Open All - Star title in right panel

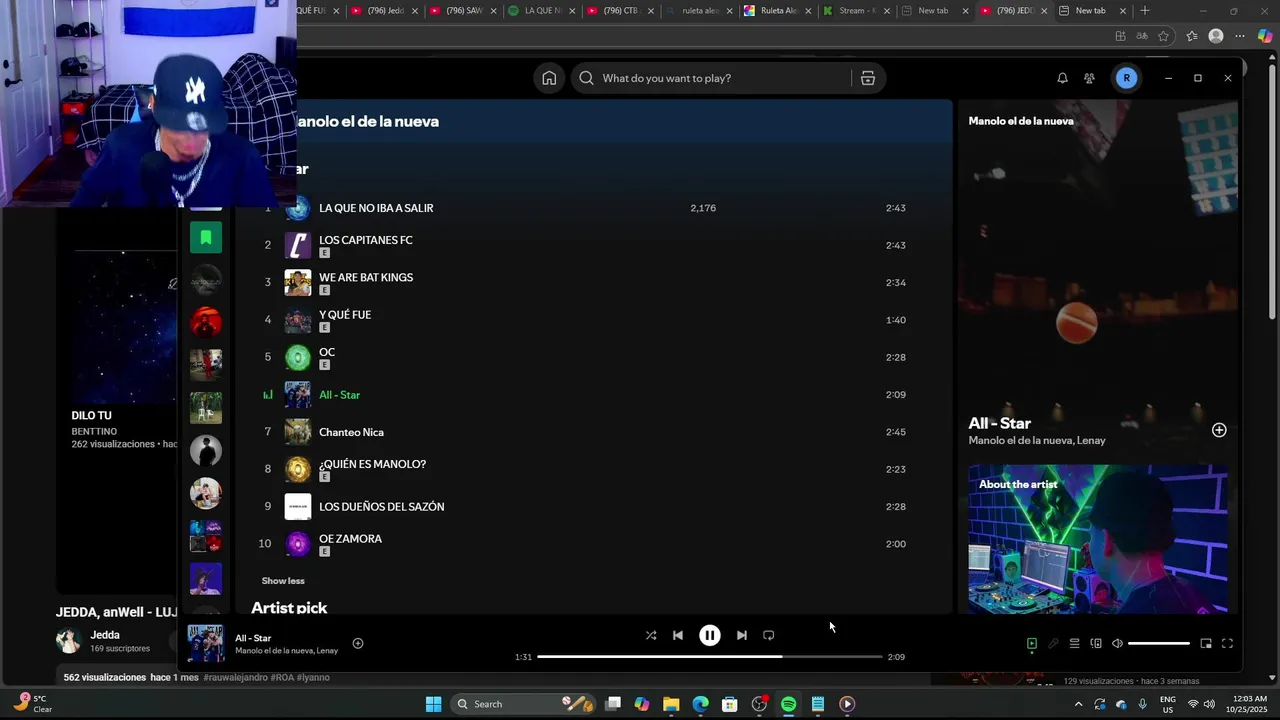(999, 423)
